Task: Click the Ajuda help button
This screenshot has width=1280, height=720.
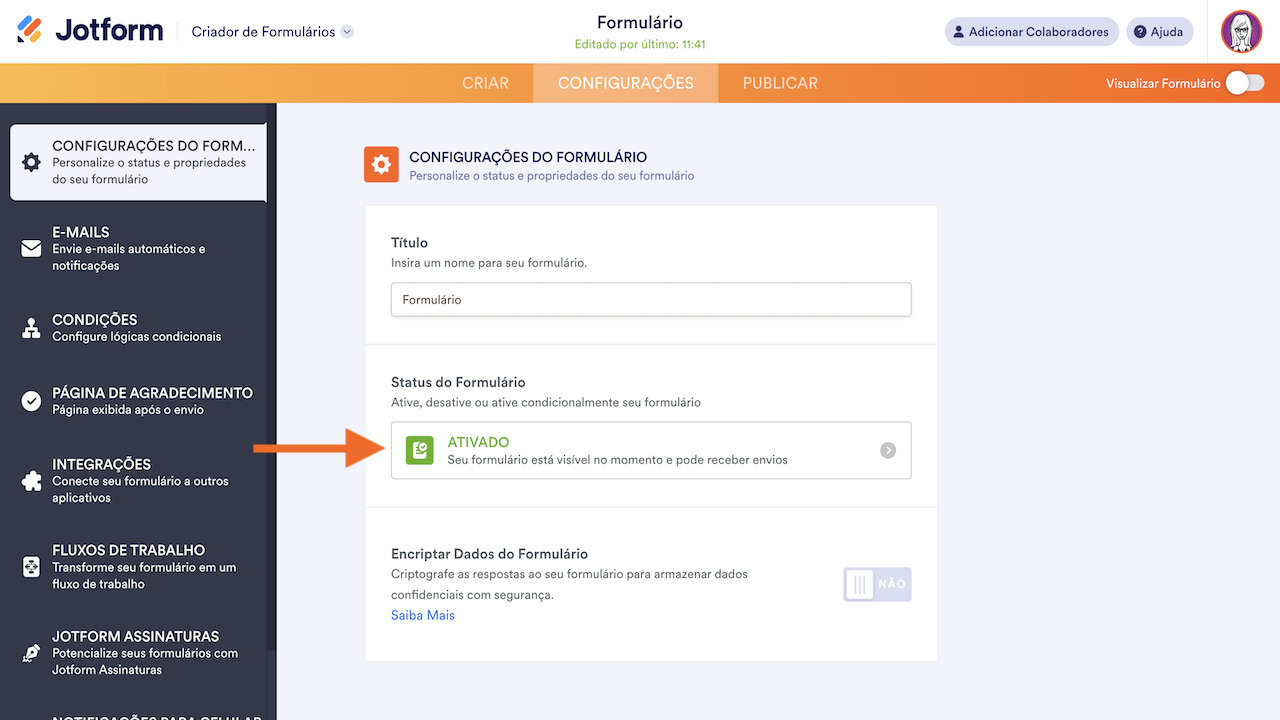Action: [1159, 32]
